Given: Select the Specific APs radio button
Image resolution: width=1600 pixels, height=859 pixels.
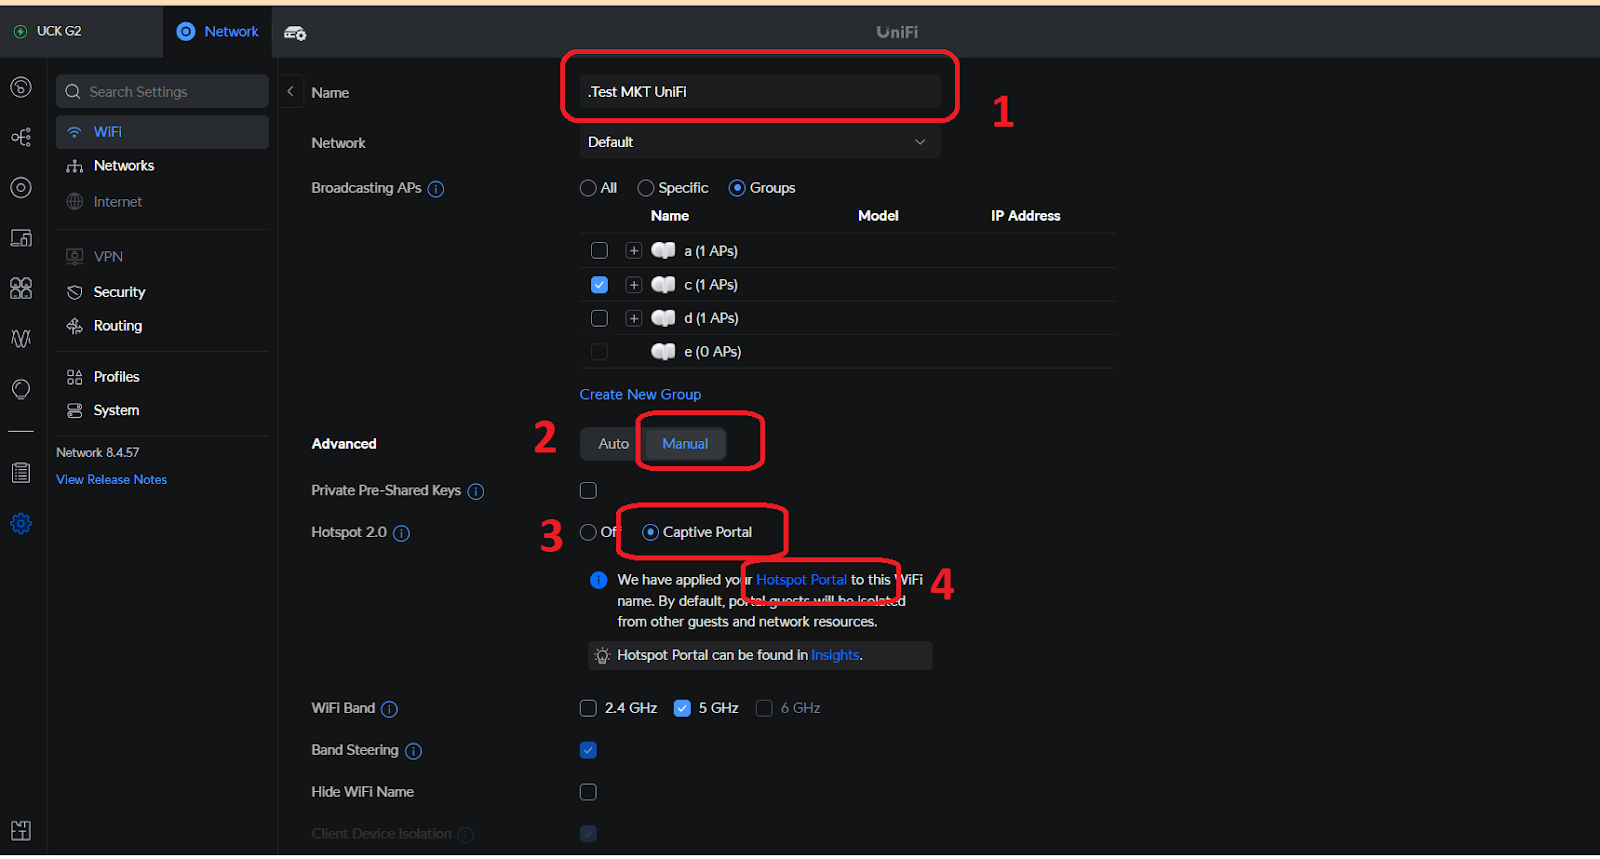Looking at the screenshot, I should [646, 188].
